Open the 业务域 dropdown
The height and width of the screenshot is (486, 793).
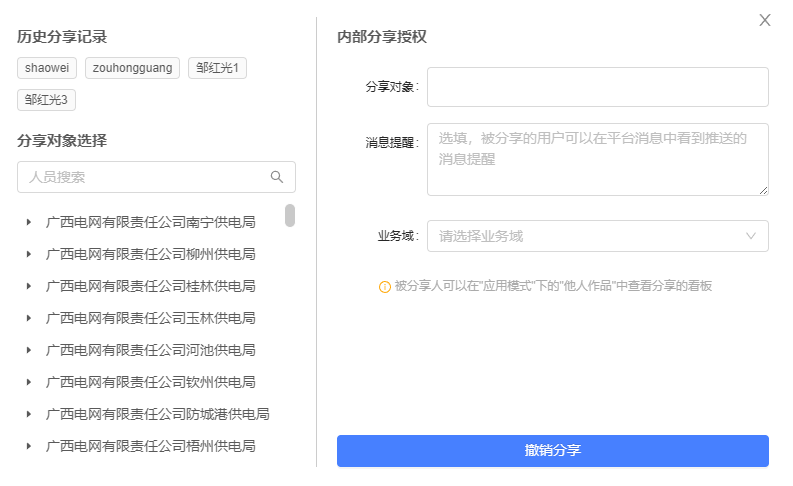597,236
